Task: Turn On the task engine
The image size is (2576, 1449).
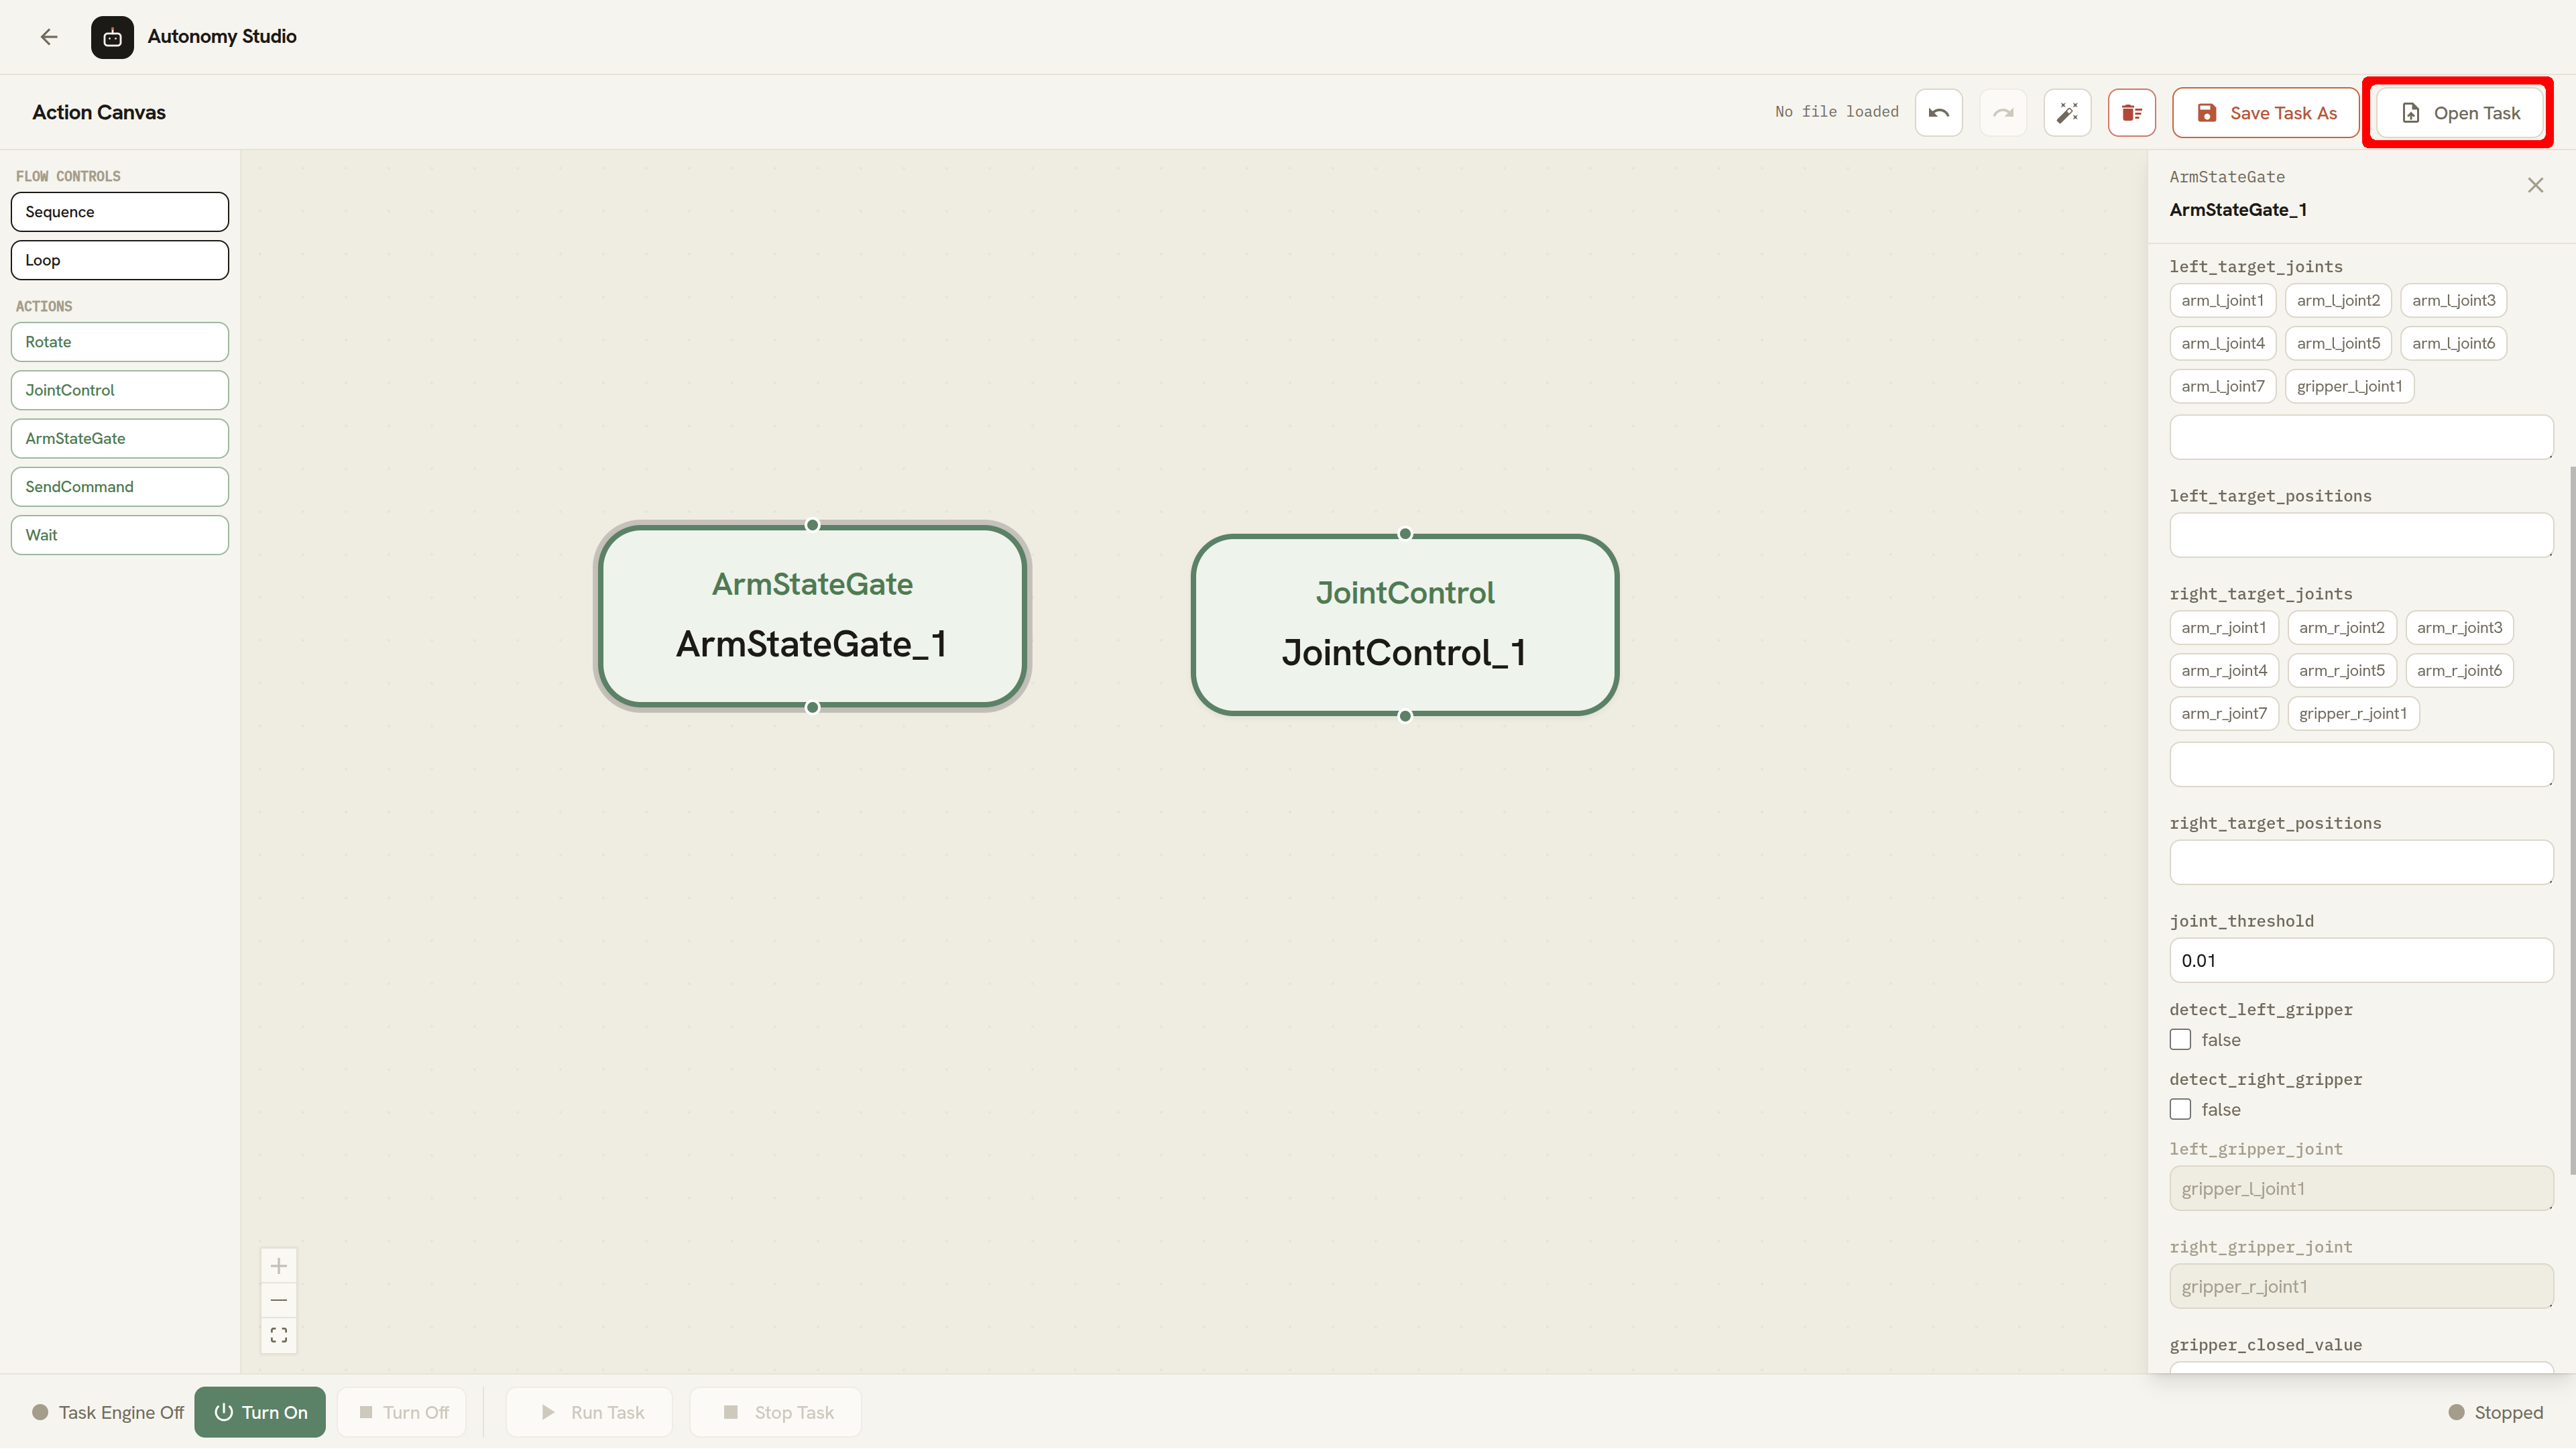Action: click(x=260, y=1412)
